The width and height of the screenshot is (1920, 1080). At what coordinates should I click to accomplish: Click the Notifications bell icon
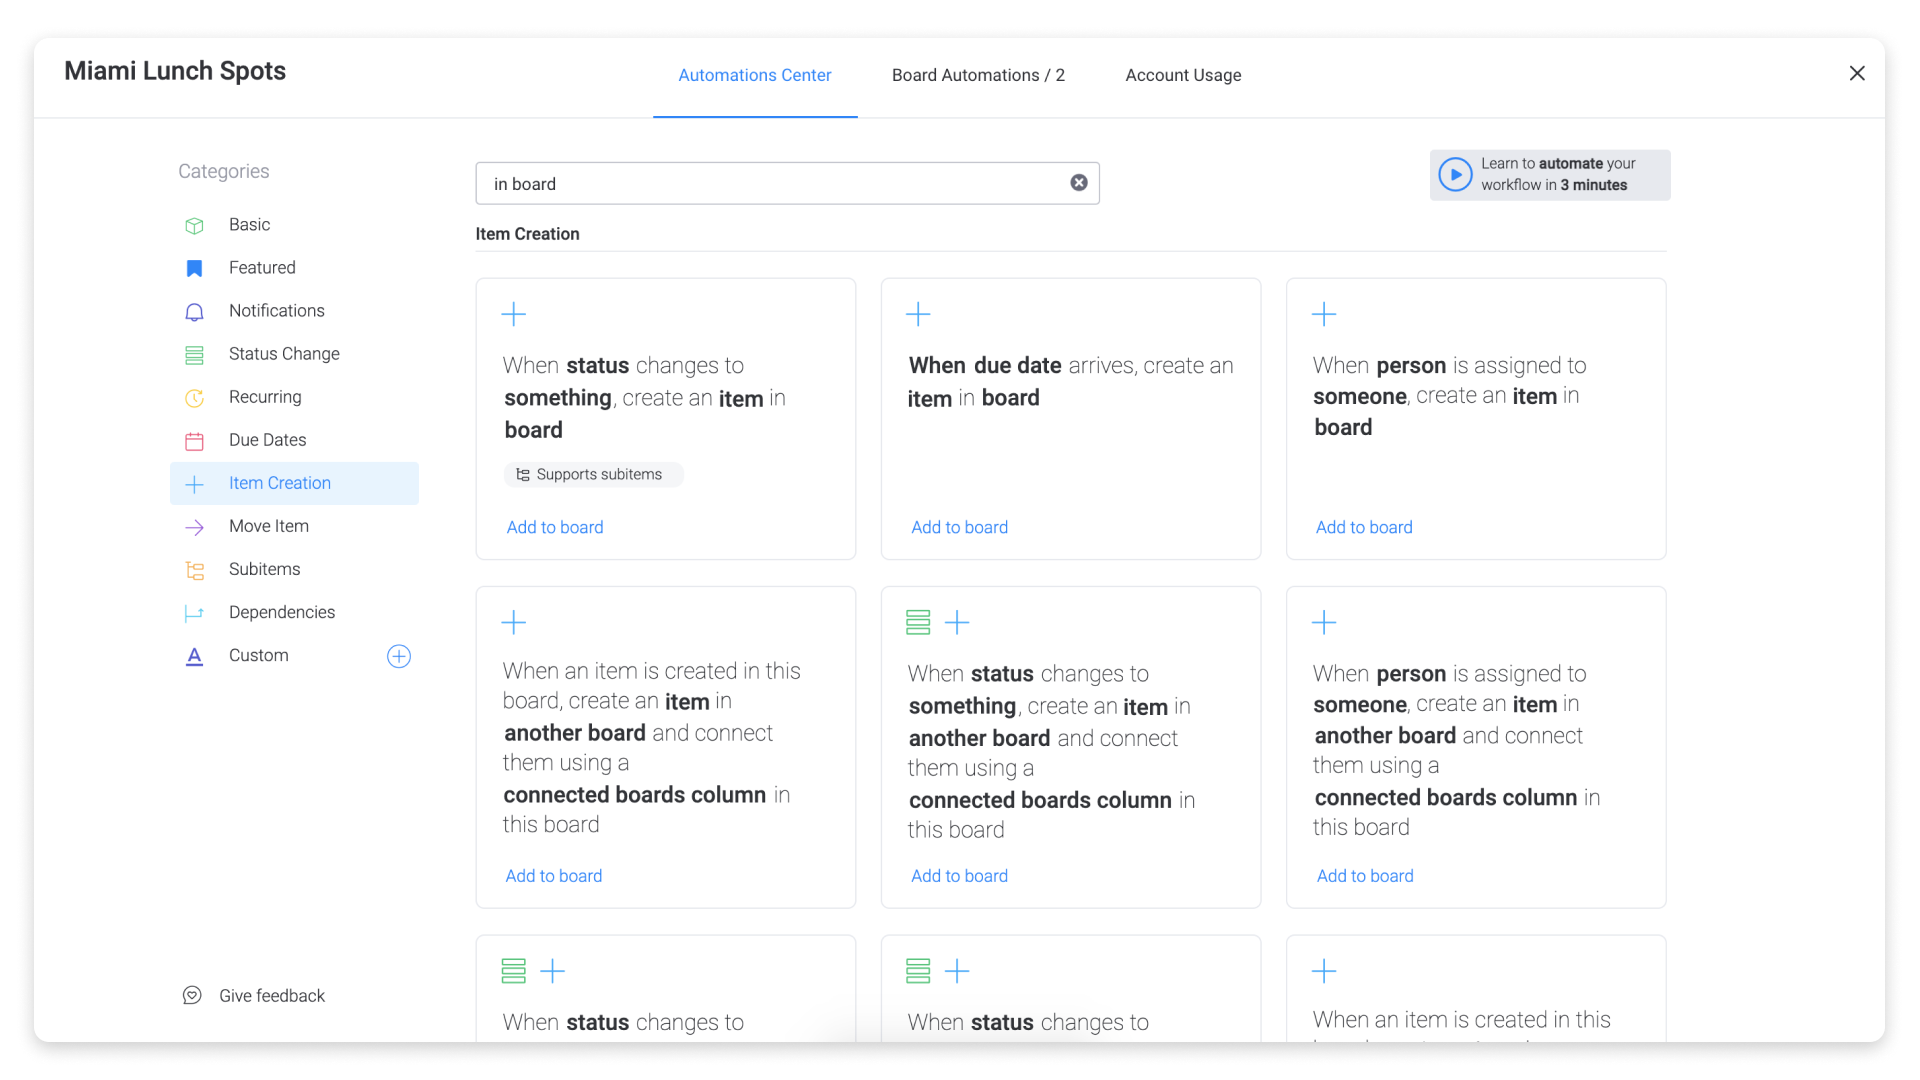(x=194, y=312)
